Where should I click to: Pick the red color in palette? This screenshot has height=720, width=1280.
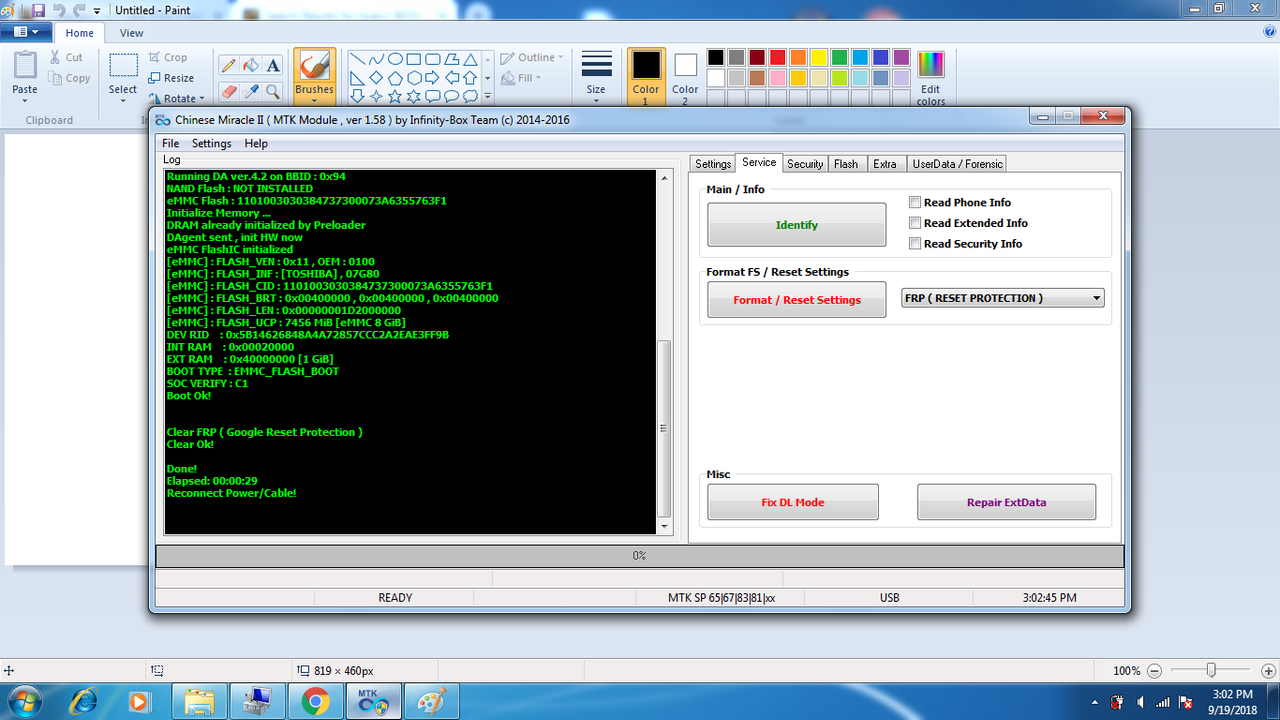click(777, 58)
